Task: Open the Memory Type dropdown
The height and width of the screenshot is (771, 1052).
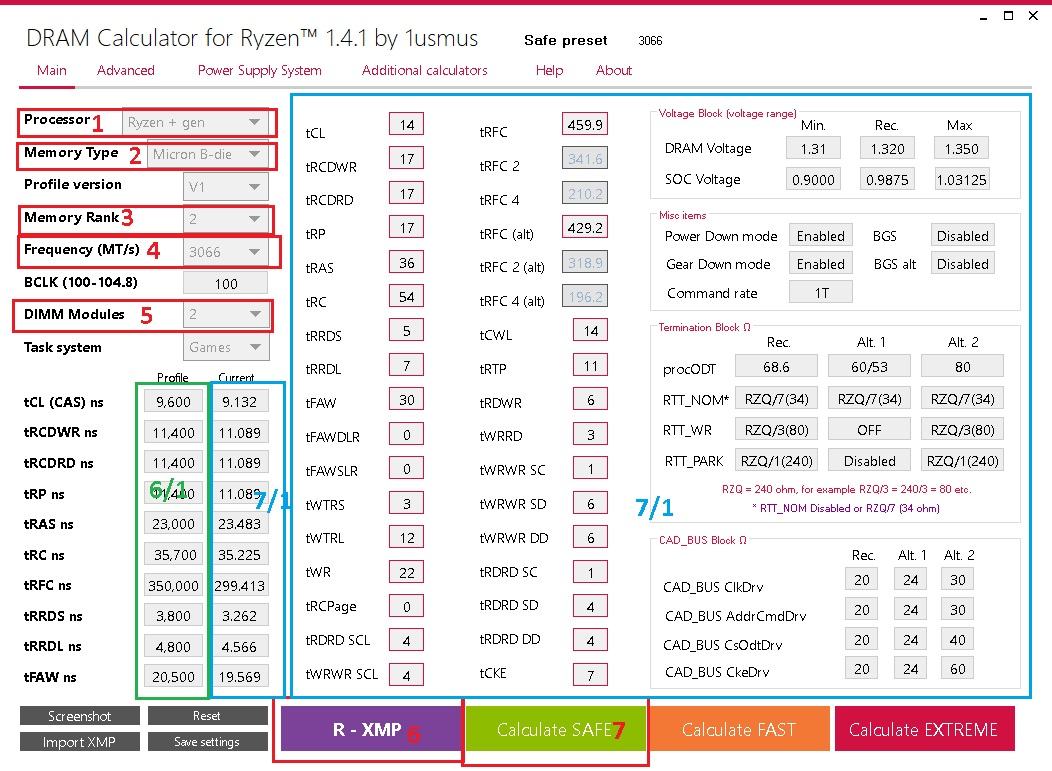Action: coord(206,154)
